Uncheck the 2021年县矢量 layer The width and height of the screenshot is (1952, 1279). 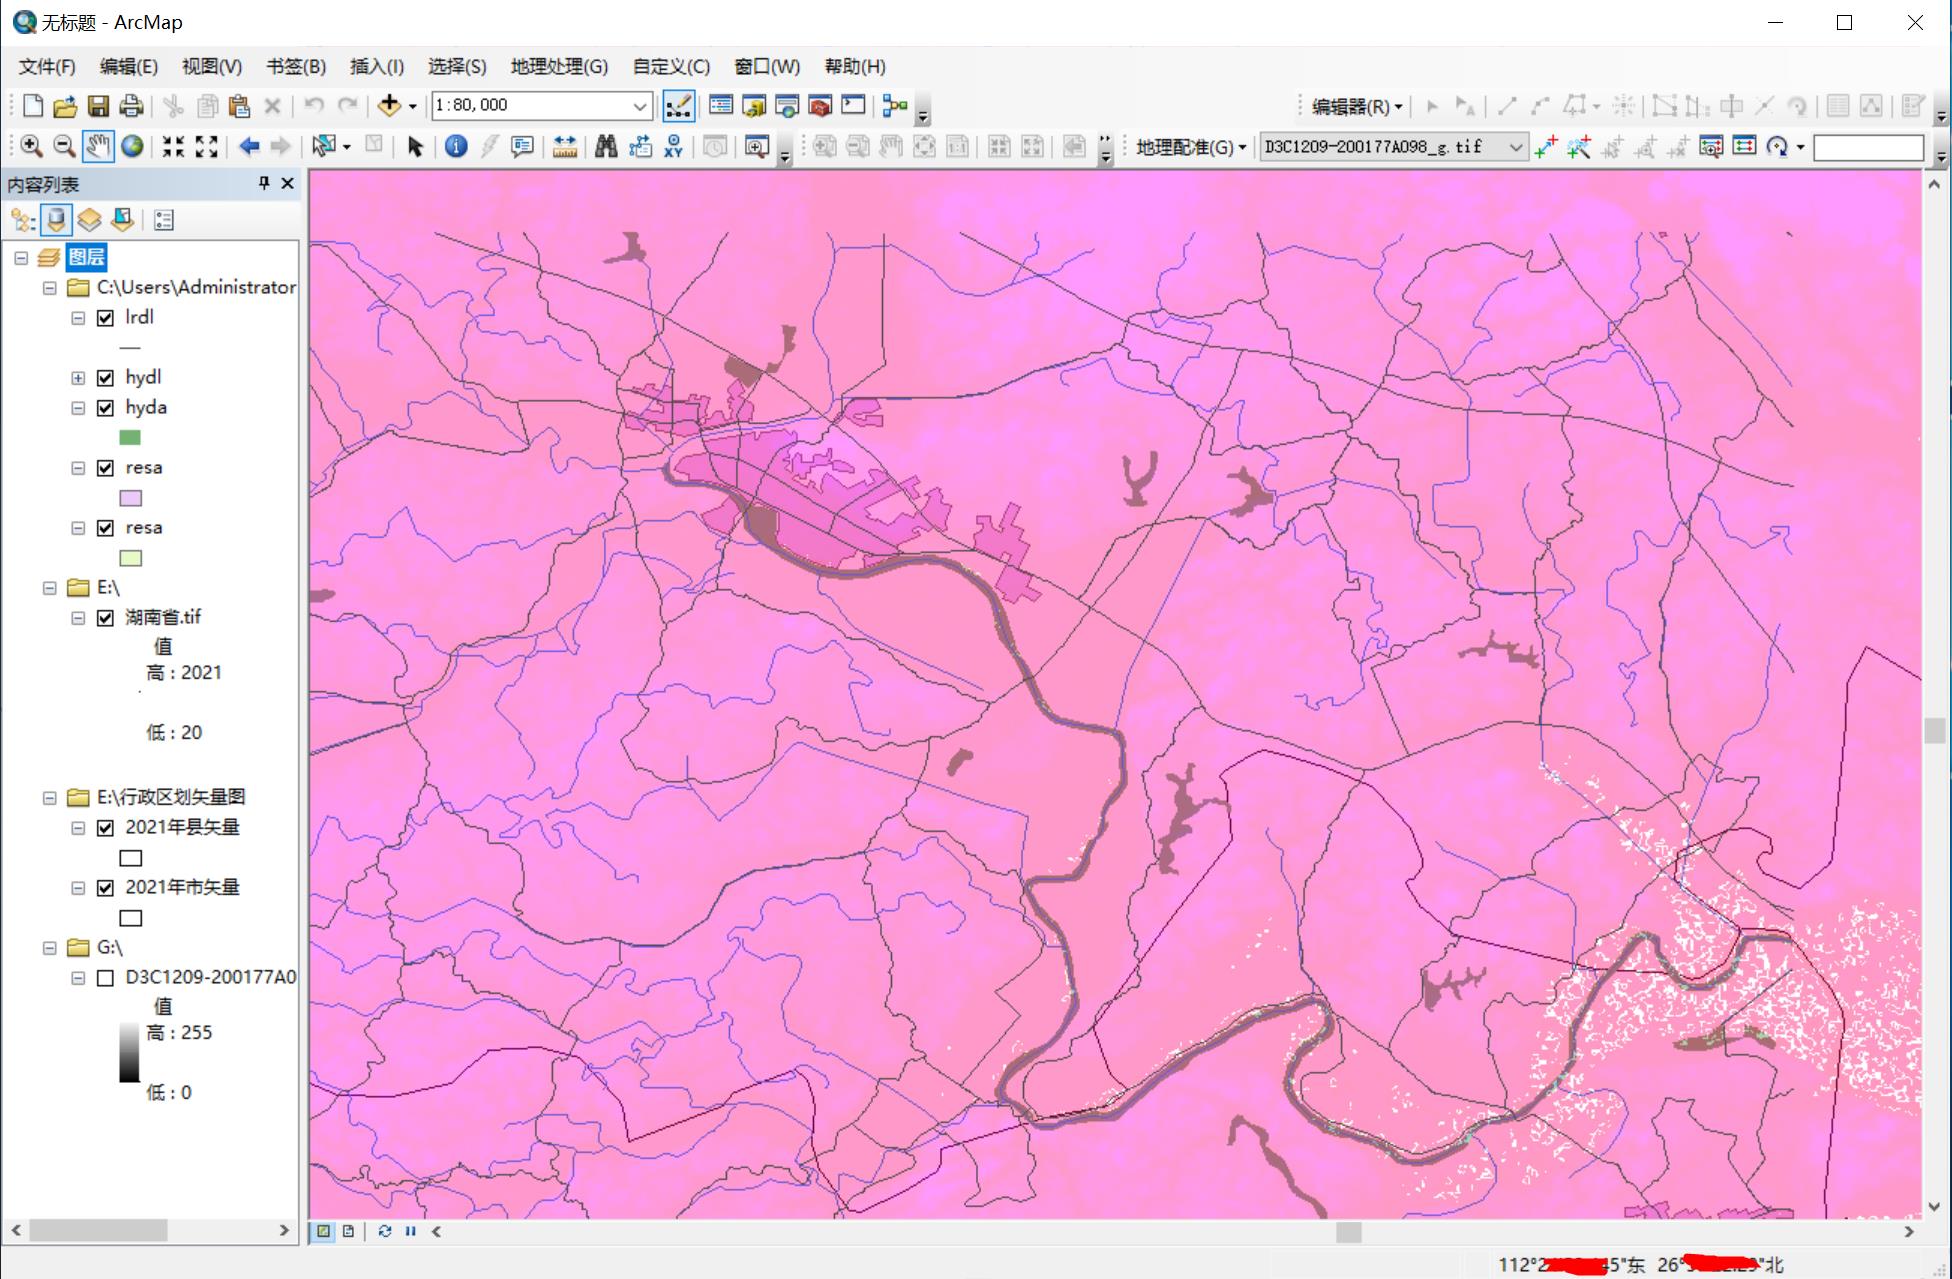point(105,828)
